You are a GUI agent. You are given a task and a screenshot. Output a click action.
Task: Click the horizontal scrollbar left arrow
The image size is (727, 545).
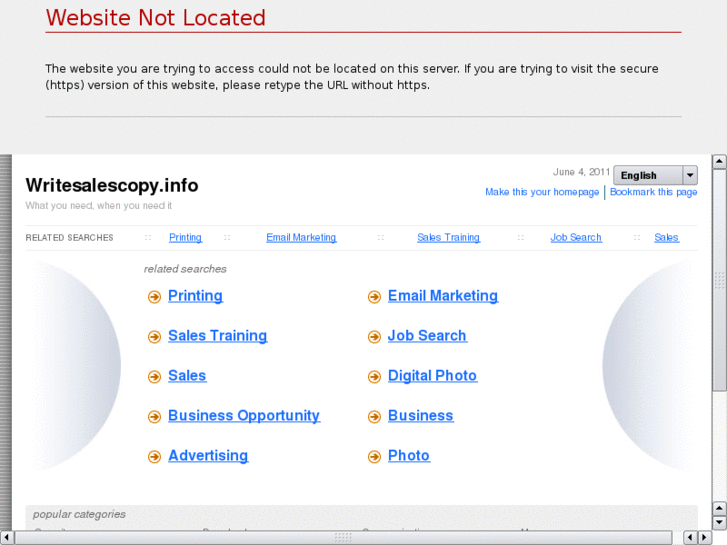(x=6, y=538)
